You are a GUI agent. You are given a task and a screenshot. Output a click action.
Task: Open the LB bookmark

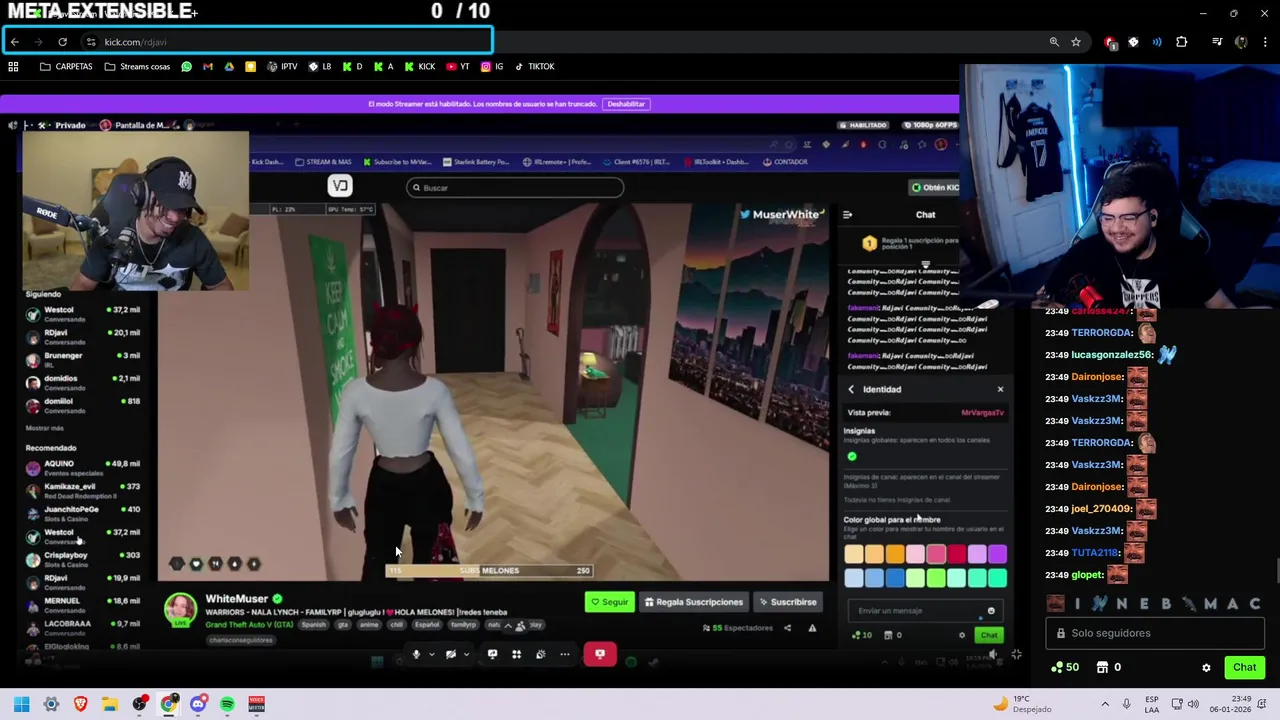tap(320, 67)
